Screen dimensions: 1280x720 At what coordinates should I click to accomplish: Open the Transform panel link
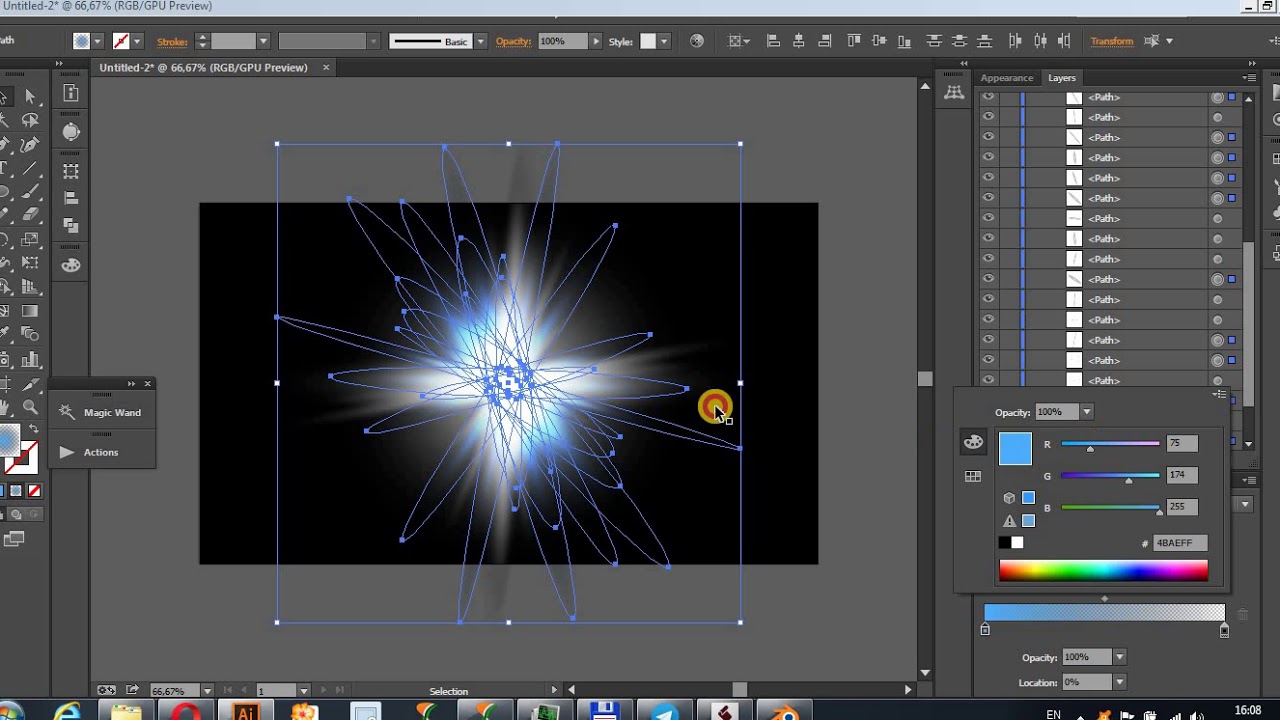point(1111,41)
